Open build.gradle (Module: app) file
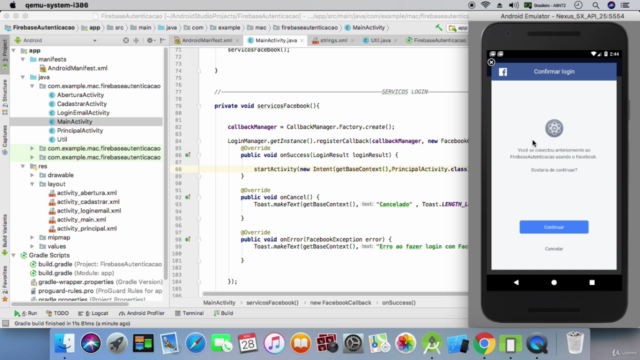 (x=72, y=273)
